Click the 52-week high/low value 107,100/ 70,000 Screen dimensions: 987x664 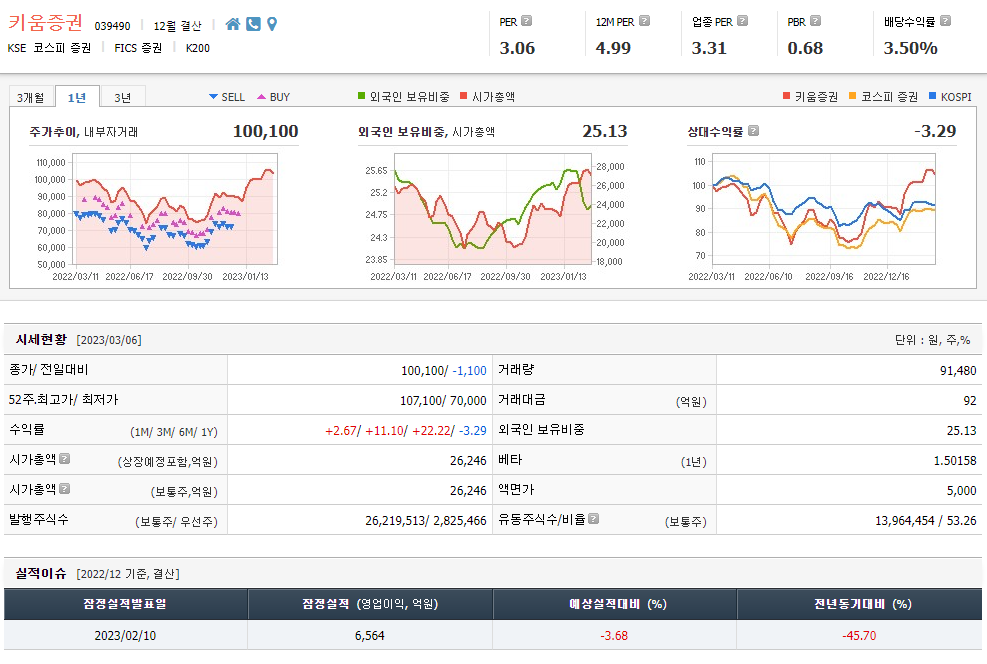[443, 400]
